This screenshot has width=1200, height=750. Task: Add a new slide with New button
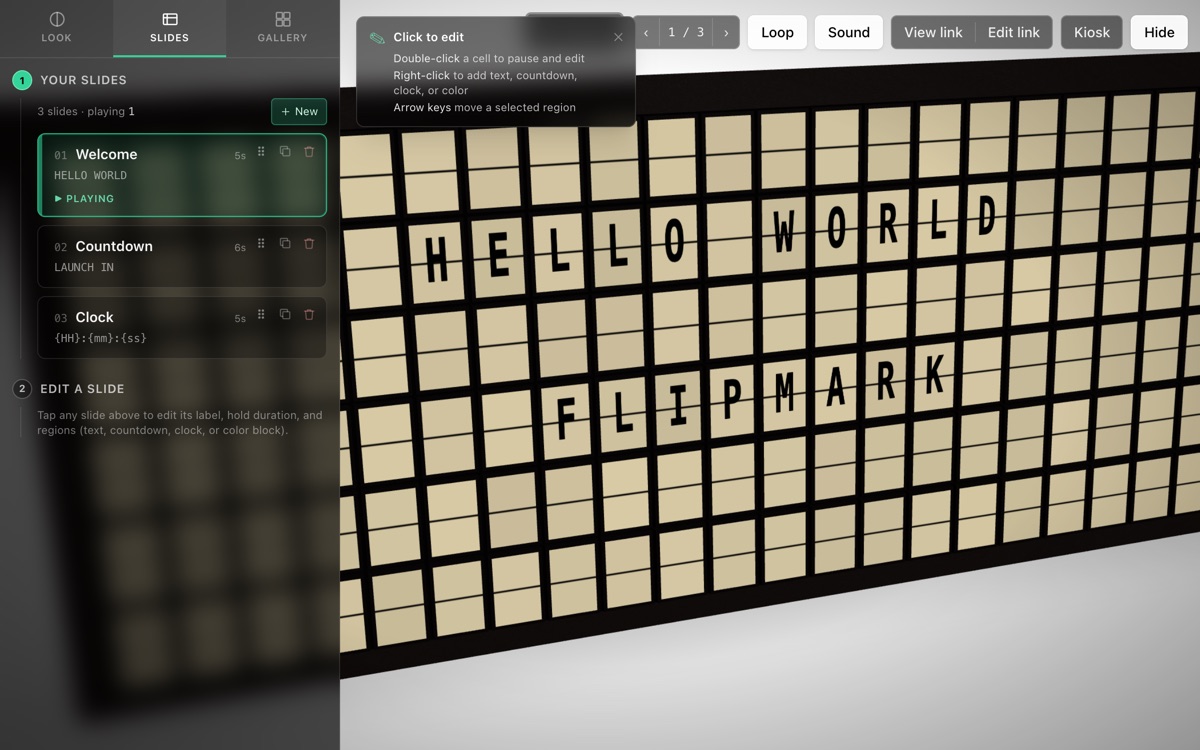(299, 111)
